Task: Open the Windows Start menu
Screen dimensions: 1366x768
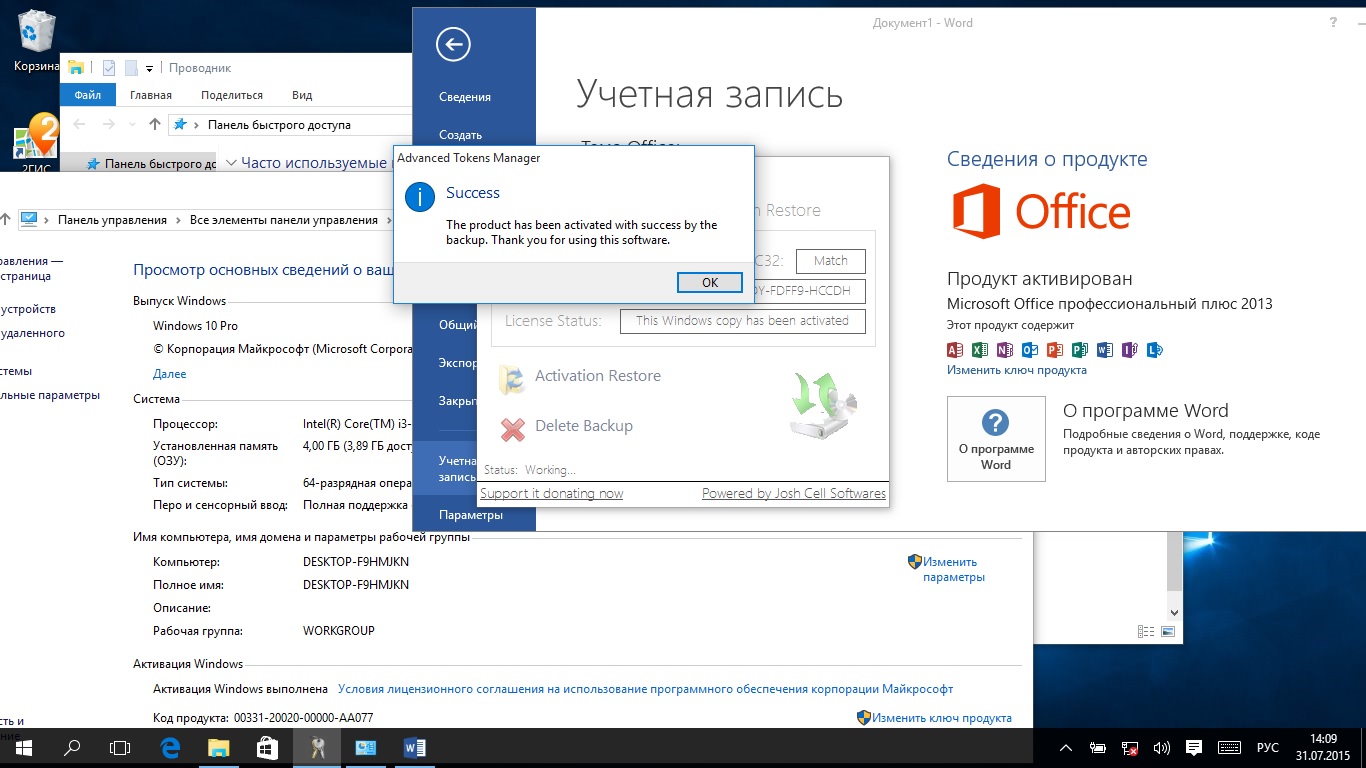Action: coord(24,747)
